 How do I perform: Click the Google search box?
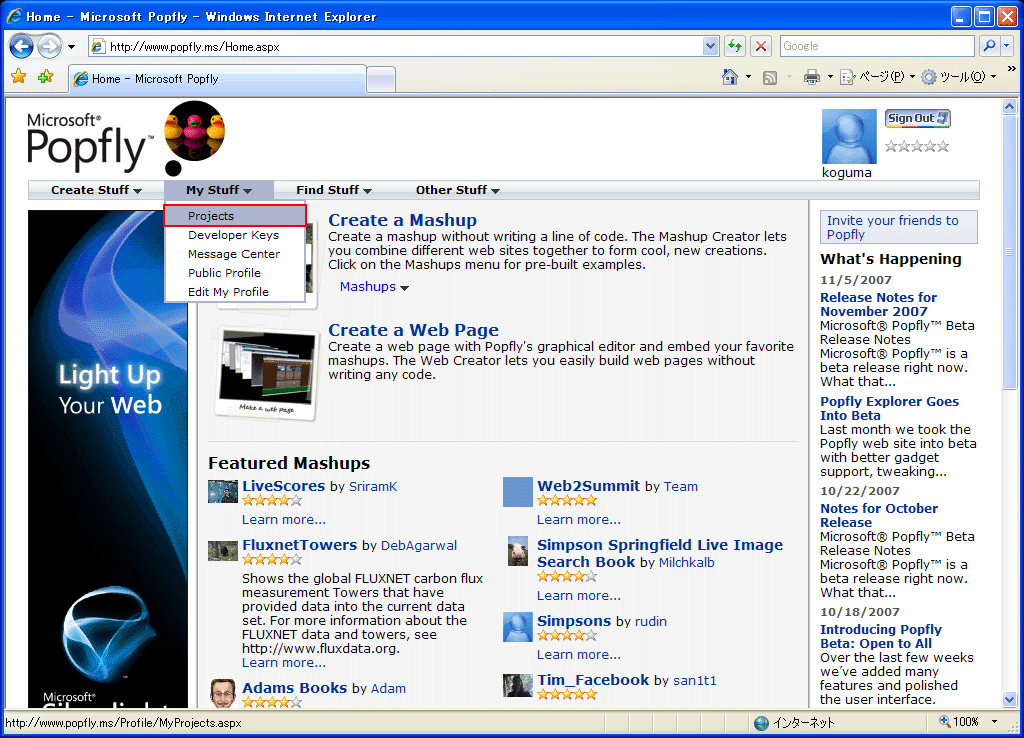point(877,46)
